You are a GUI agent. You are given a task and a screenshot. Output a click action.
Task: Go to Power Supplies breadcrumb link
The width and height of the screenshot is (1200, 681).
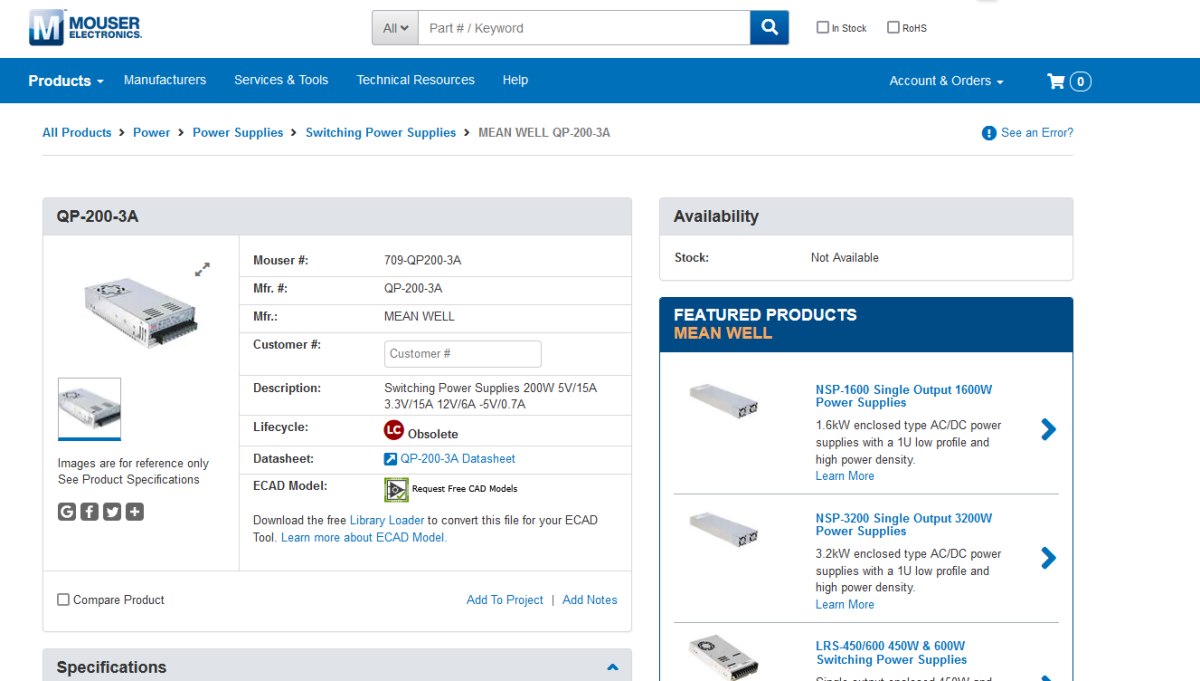point(238,133)
